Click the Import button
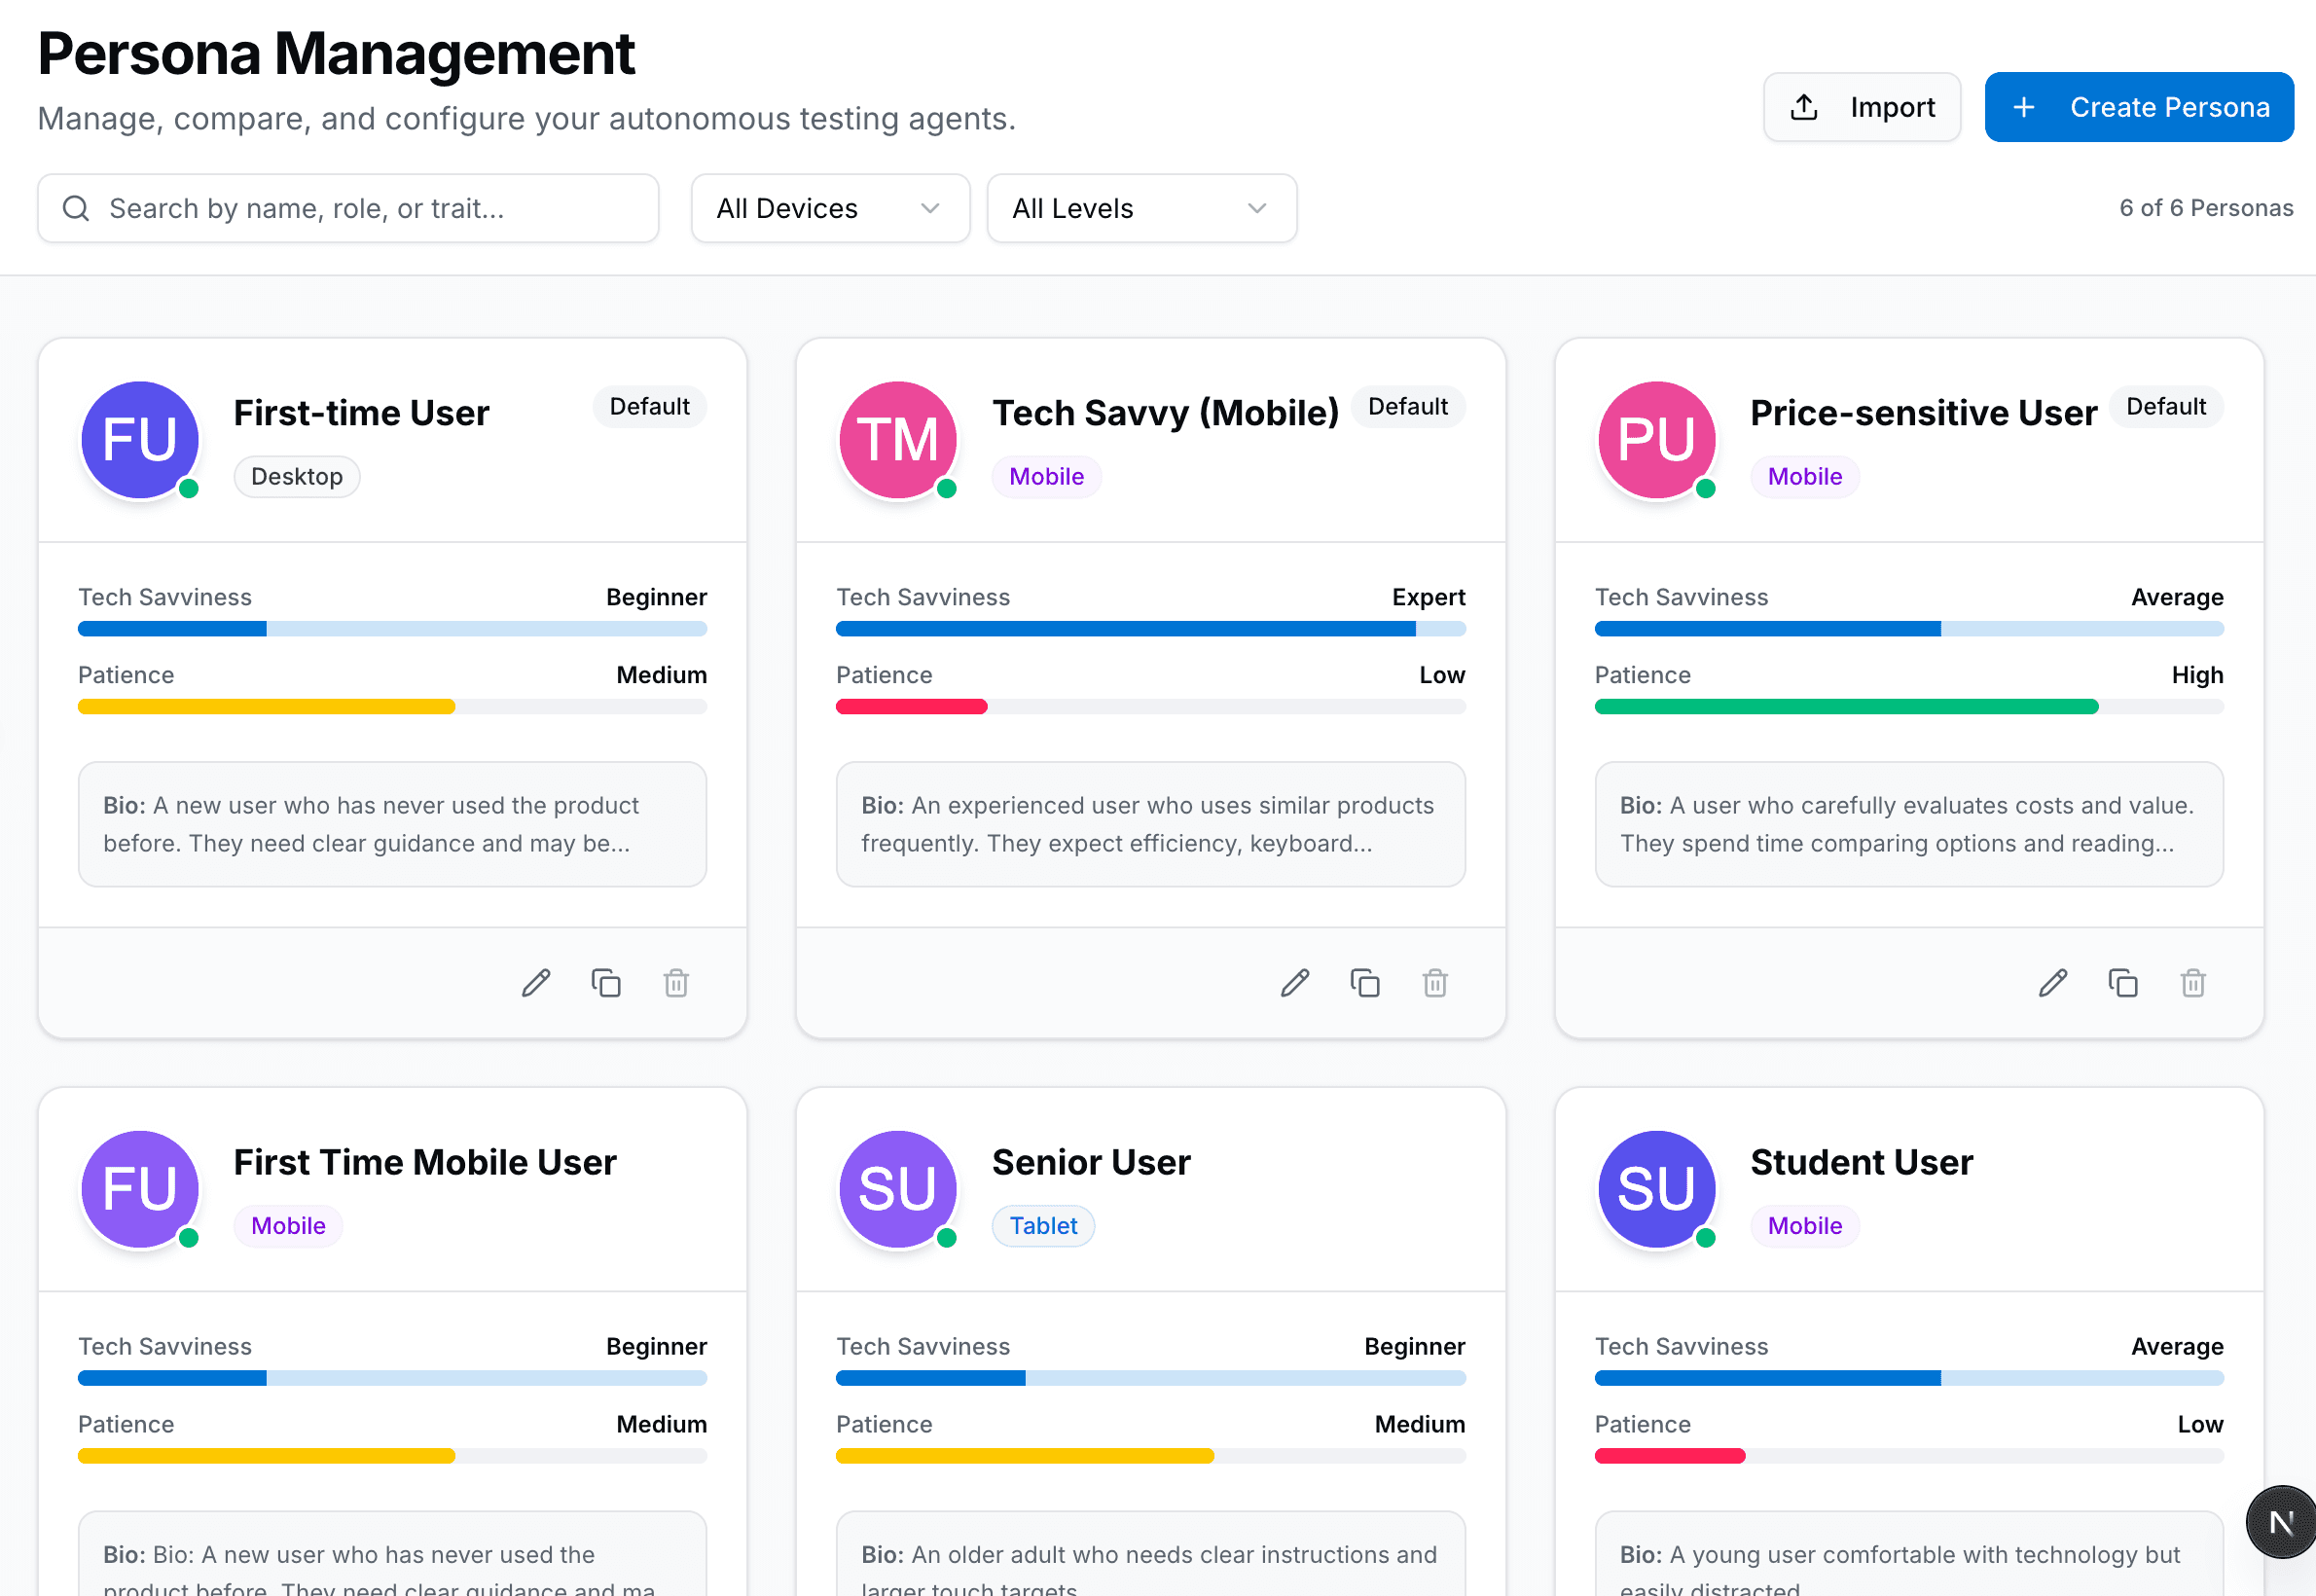Screen dimensions: 2316x1596 tap(1861, 107)
